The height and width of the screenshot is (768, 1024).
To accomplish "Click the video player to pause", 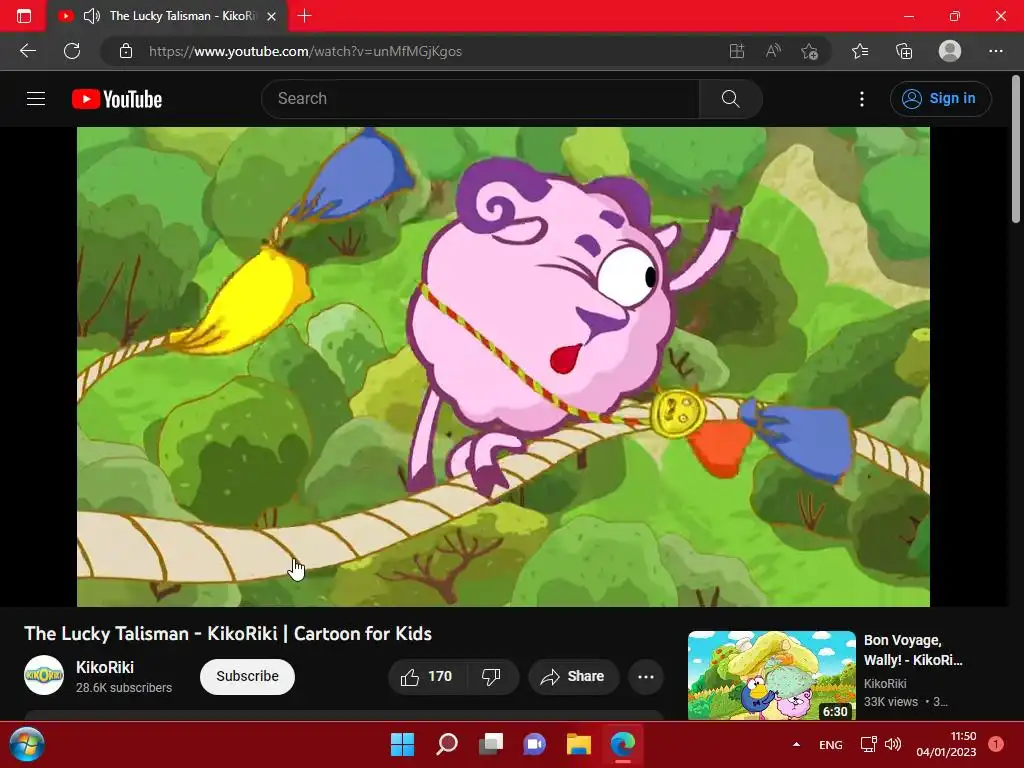I will pos(503,366).
